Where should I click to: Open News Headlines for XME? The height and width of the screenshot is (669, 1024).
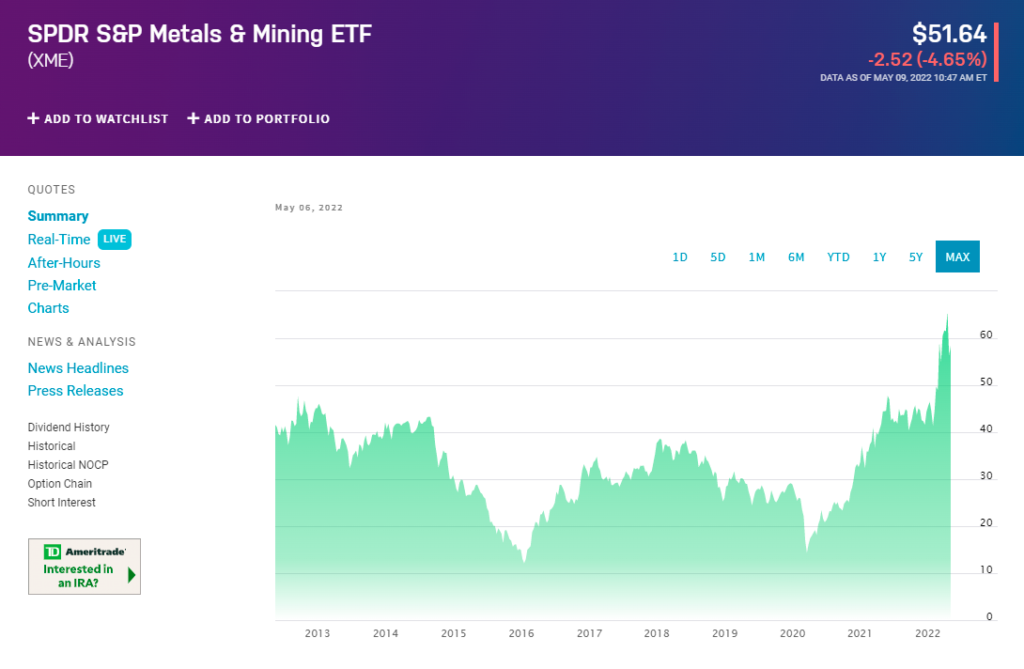[x=78, y=368]
